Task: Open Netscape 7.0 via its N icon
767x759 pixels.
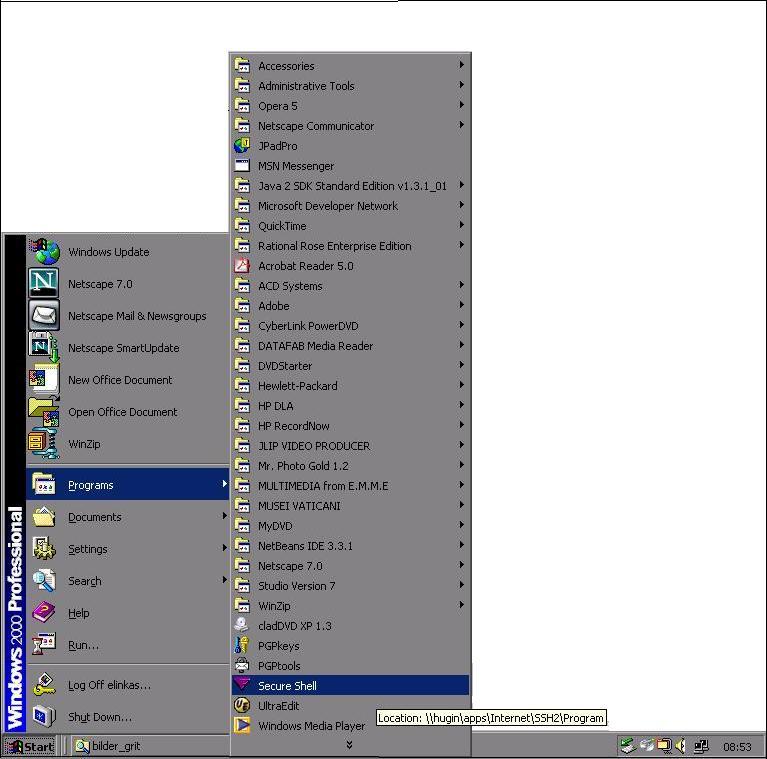Action: pos(44,283)
